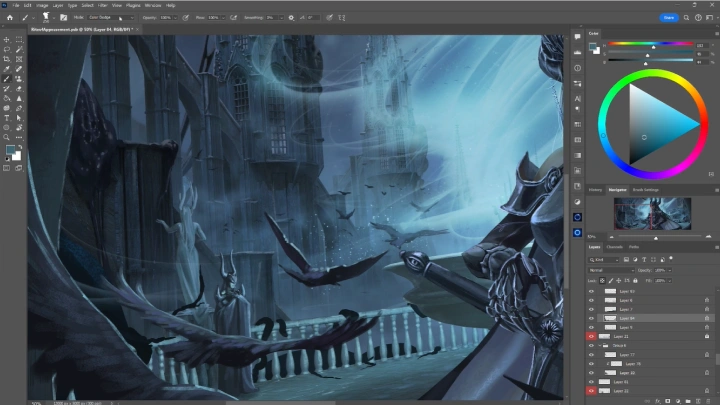Collapse the Group 6 folder arrow
The image size is (720, 405).
(600, 345)
